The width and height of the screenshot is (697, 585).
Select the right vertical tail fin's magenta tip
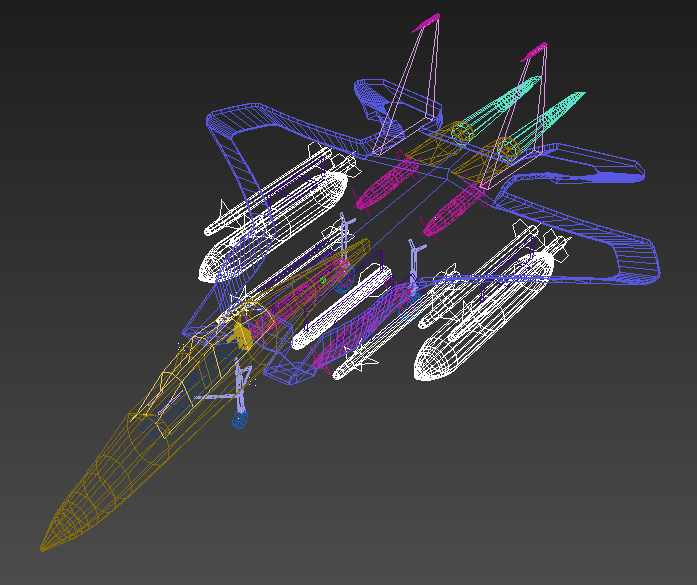537,49
